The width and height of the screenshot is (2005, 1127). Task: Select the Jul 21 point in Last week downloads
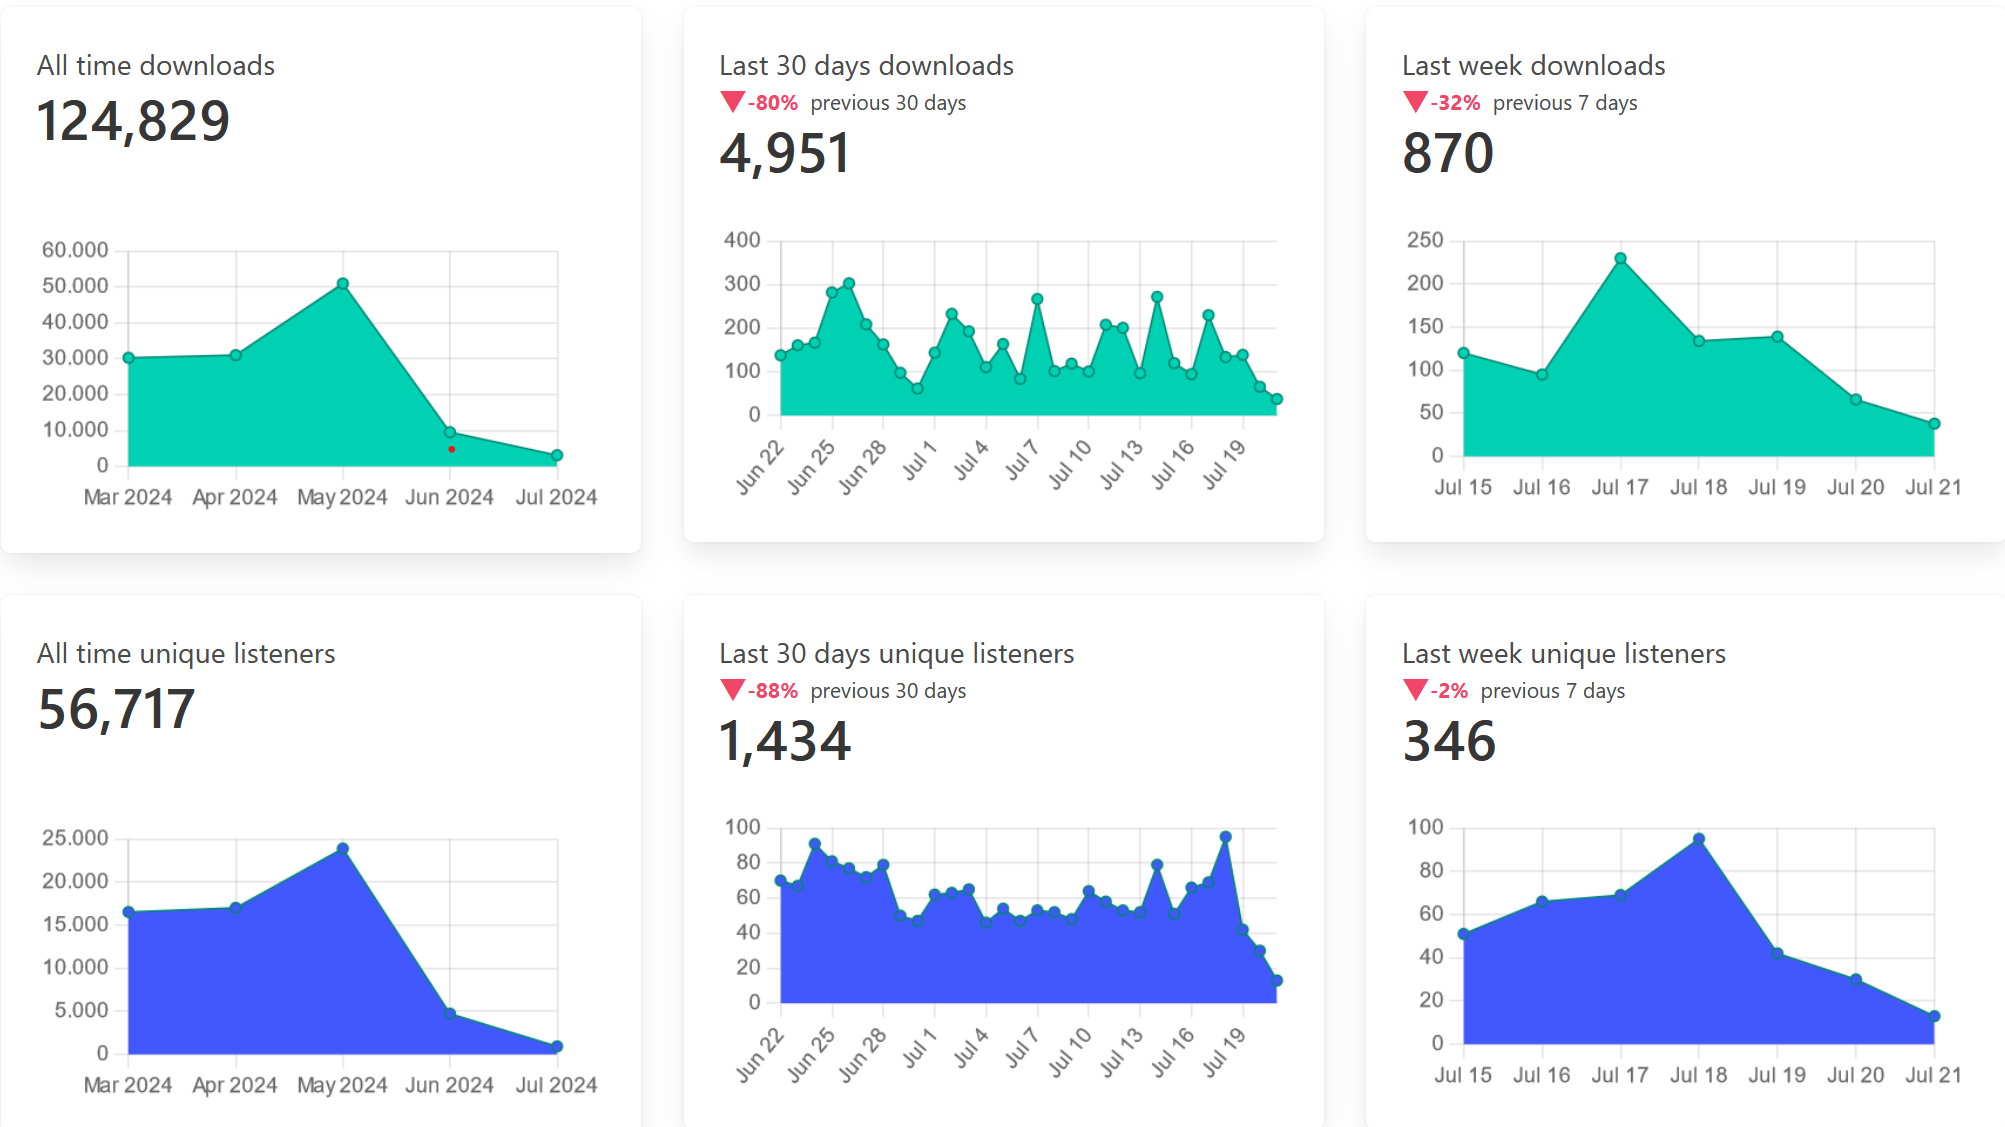coord(1934,424)
